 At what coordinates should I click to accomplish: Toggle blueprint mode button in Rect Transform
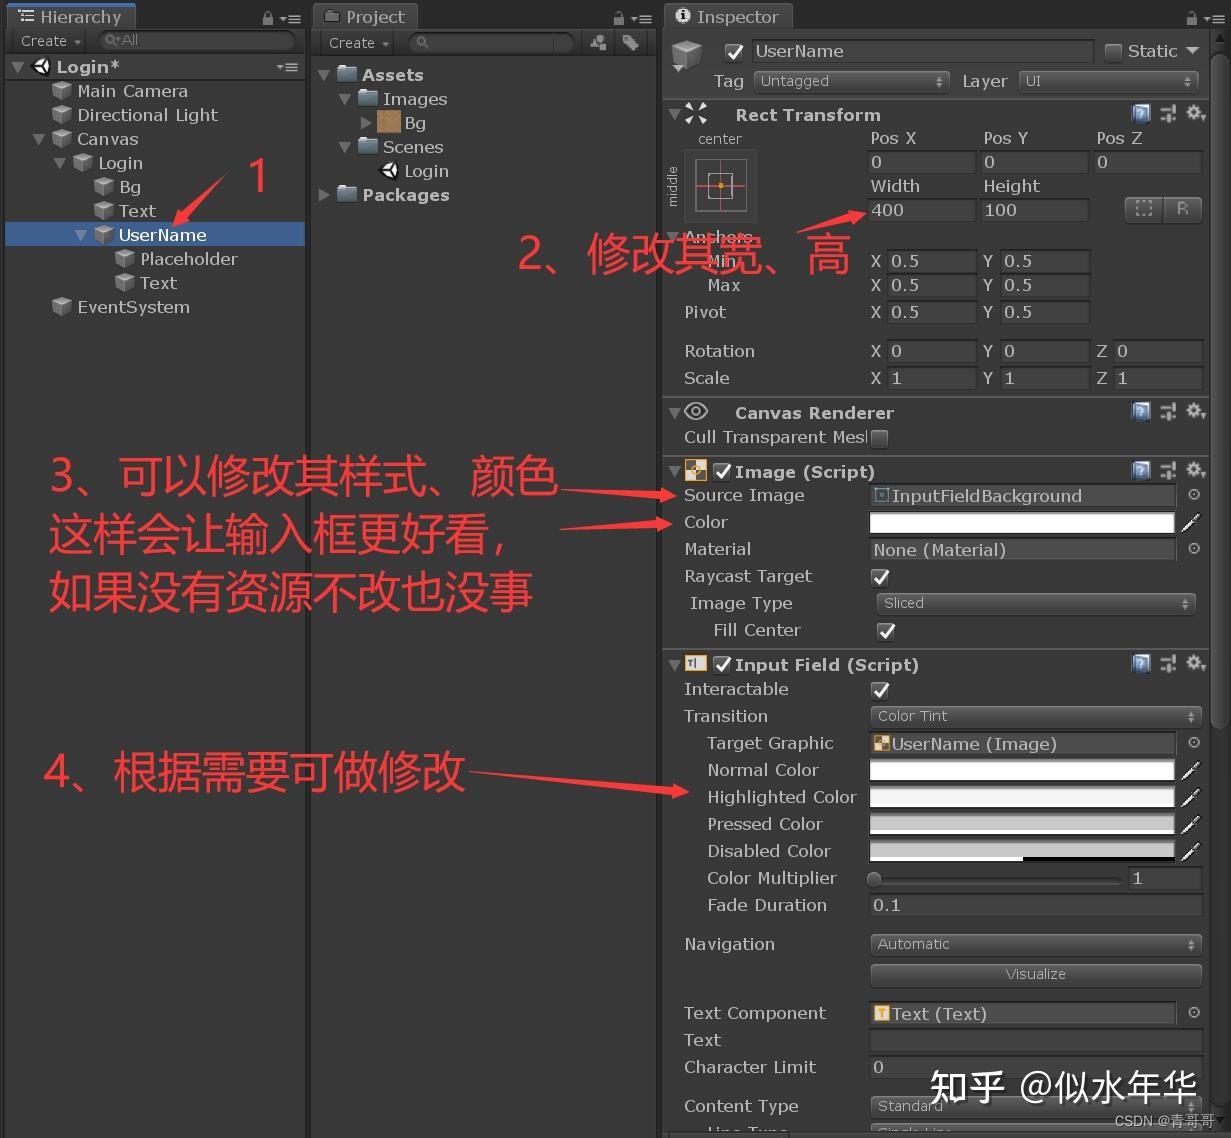[1144, 209]
